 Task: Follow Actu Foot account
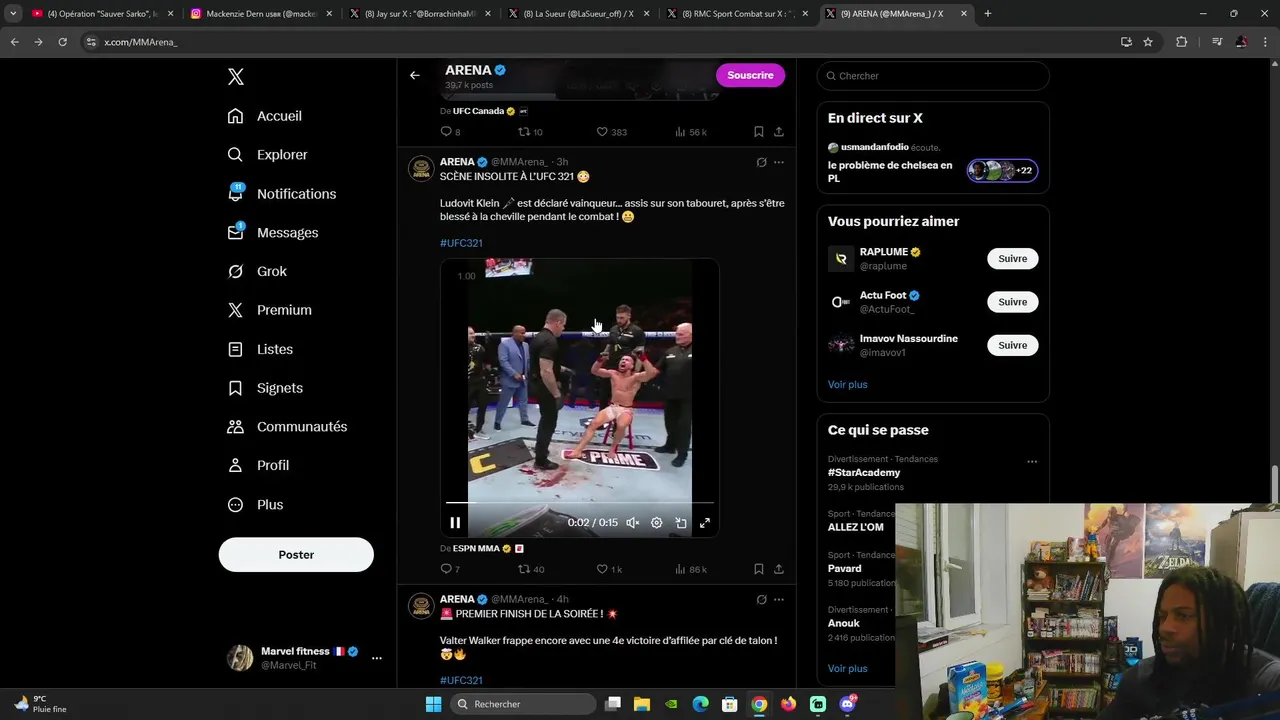[x=1012, y=302]
